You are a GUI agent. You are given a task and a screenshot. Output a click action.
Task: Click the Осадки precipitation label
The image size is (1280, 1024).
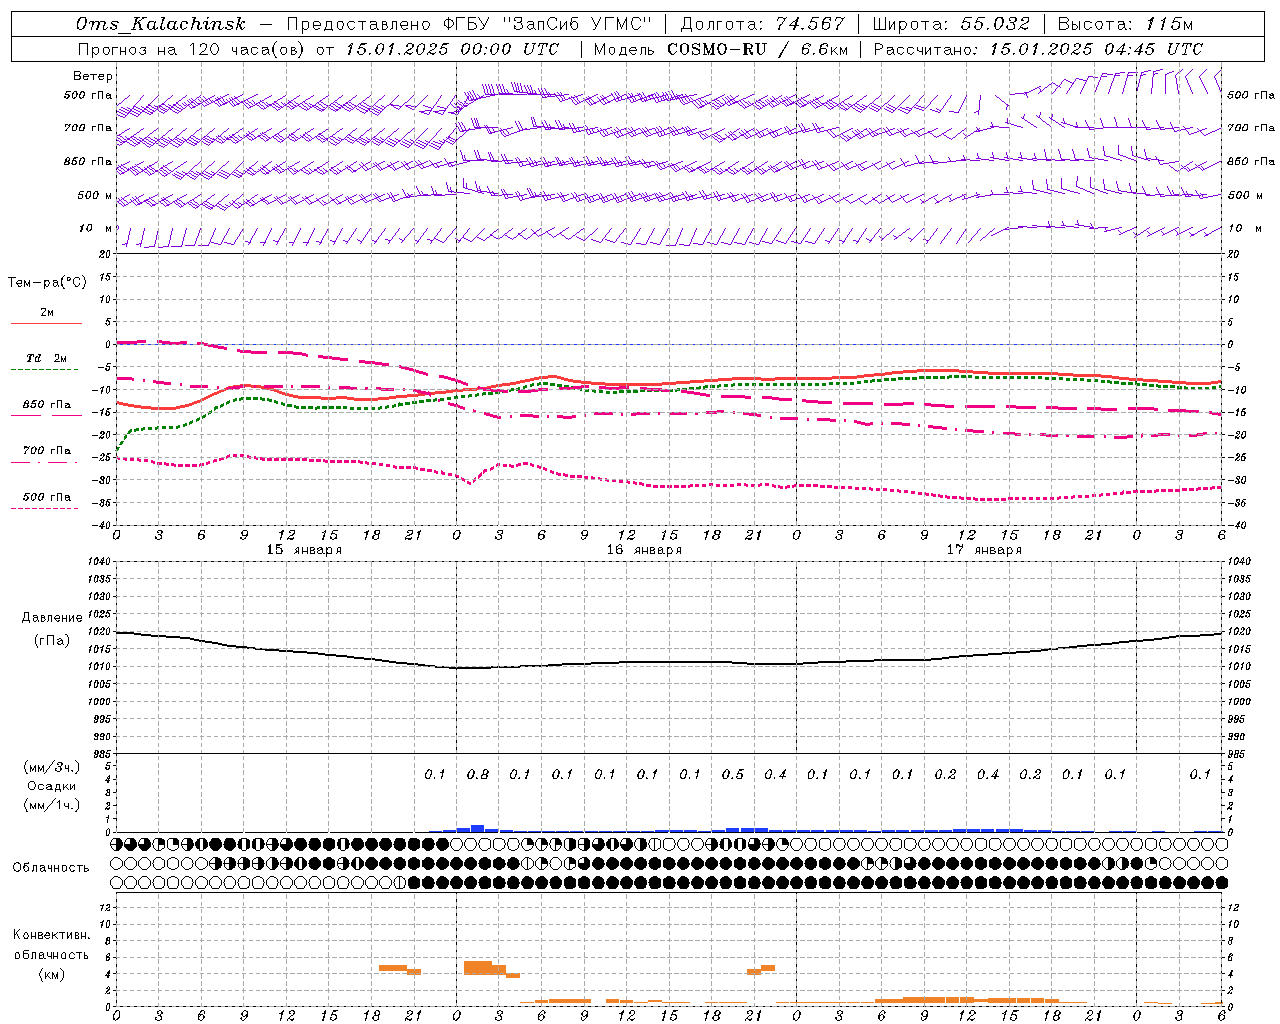[52, 786]
